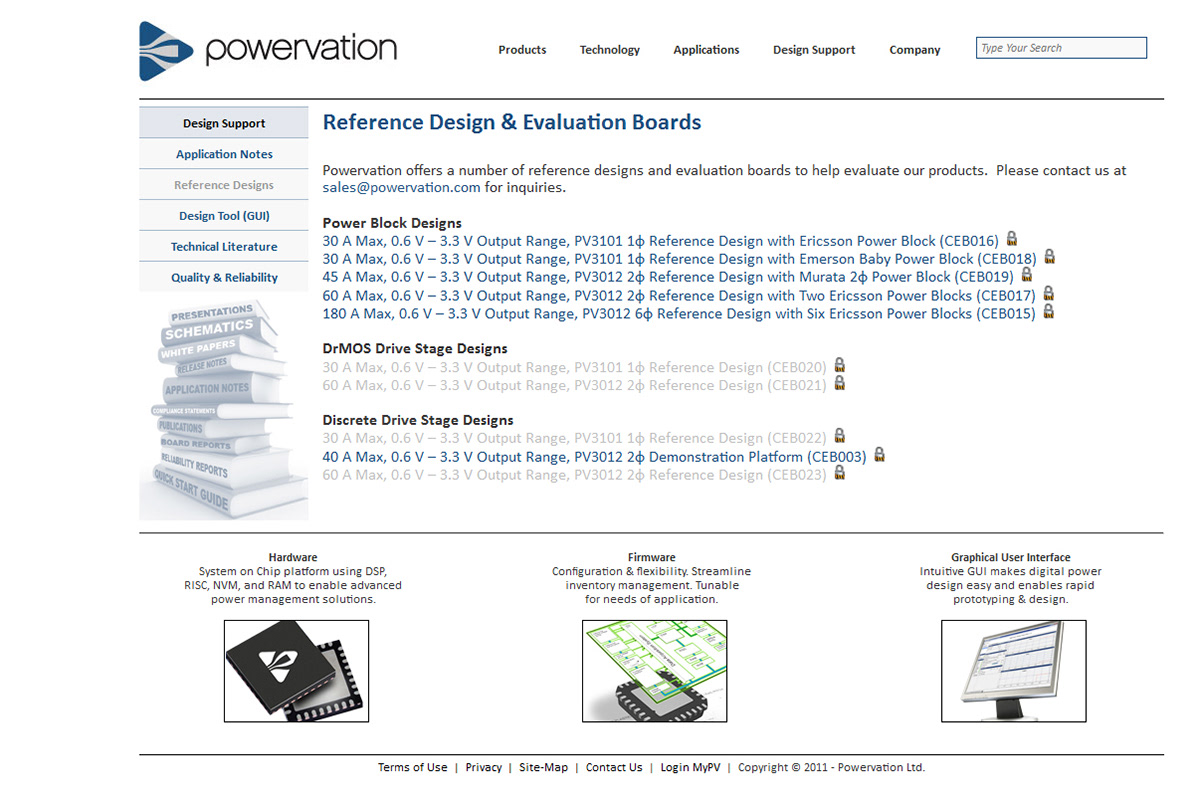Open the Applications menu

(706, 50)
